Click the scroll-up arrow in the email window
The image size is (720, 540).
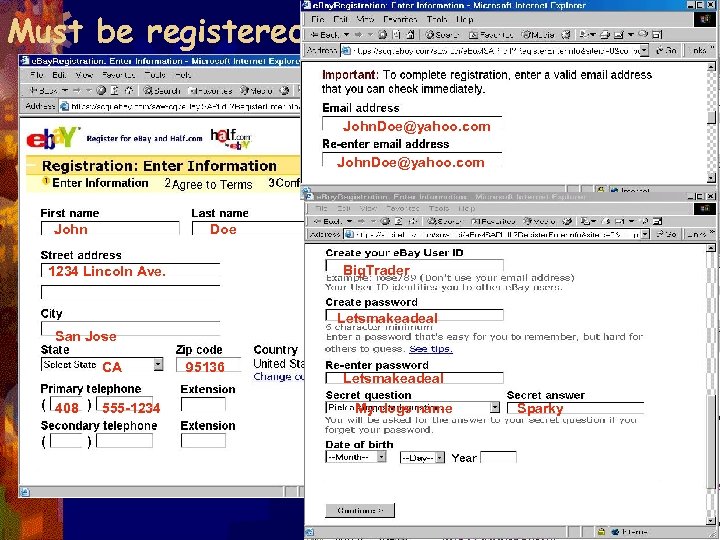point(711,67)
